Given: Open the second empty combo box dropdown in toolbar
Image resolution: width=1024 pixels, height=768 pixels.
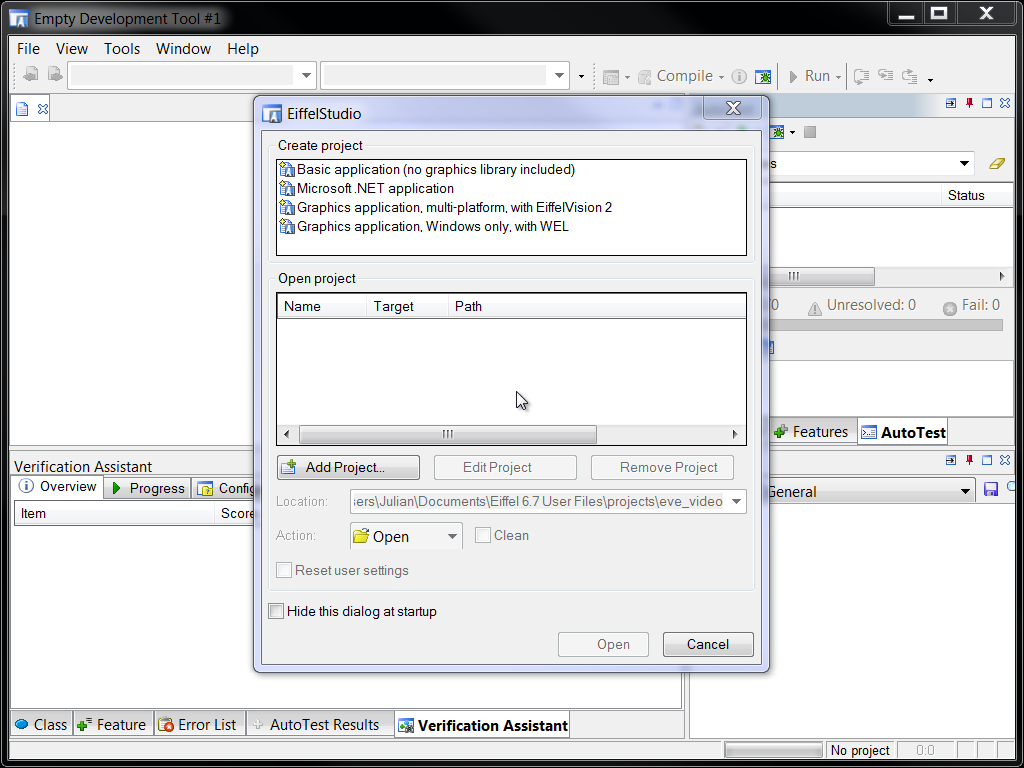Looking at the screenshot, I should (559, 75).
